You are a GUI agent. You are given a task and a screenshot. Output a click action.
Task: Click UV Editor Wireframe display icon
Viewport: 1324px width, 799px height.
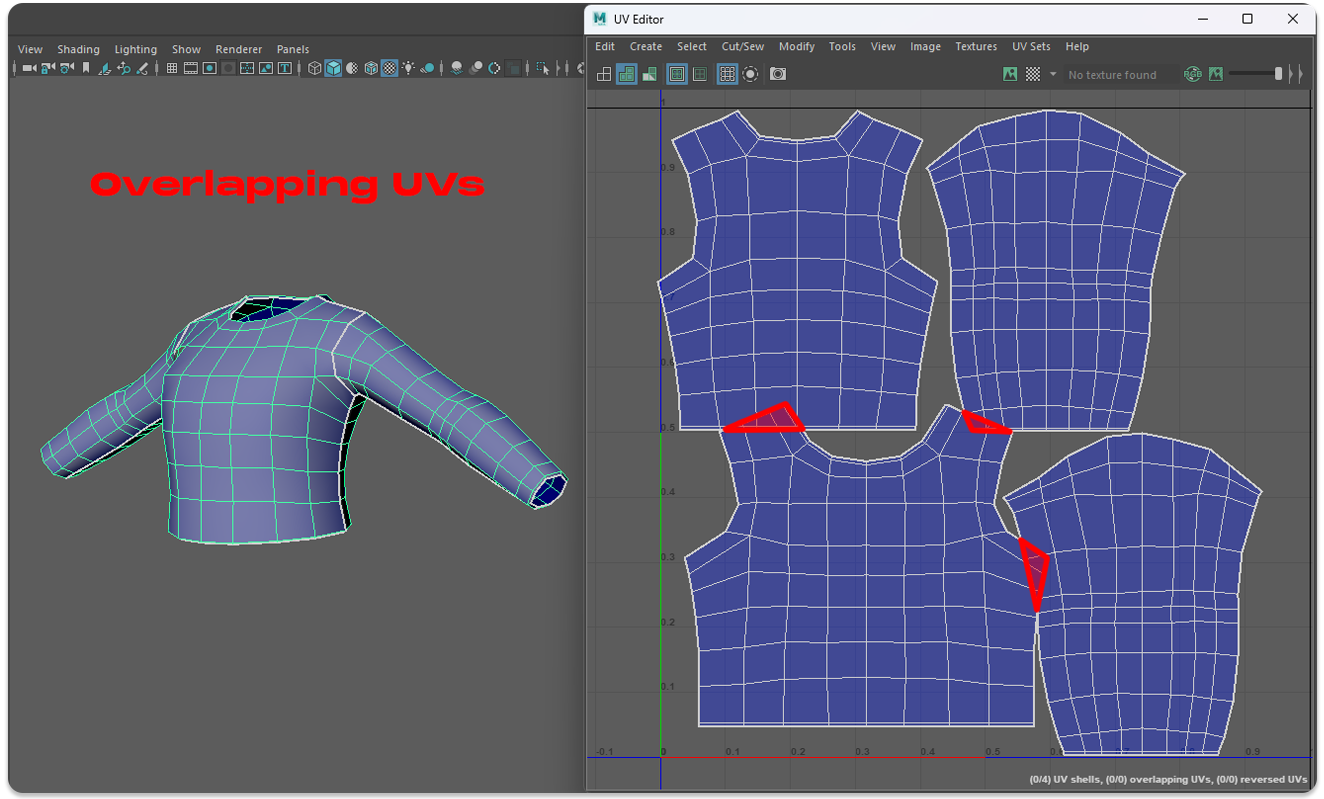click(x=604, y=74)
